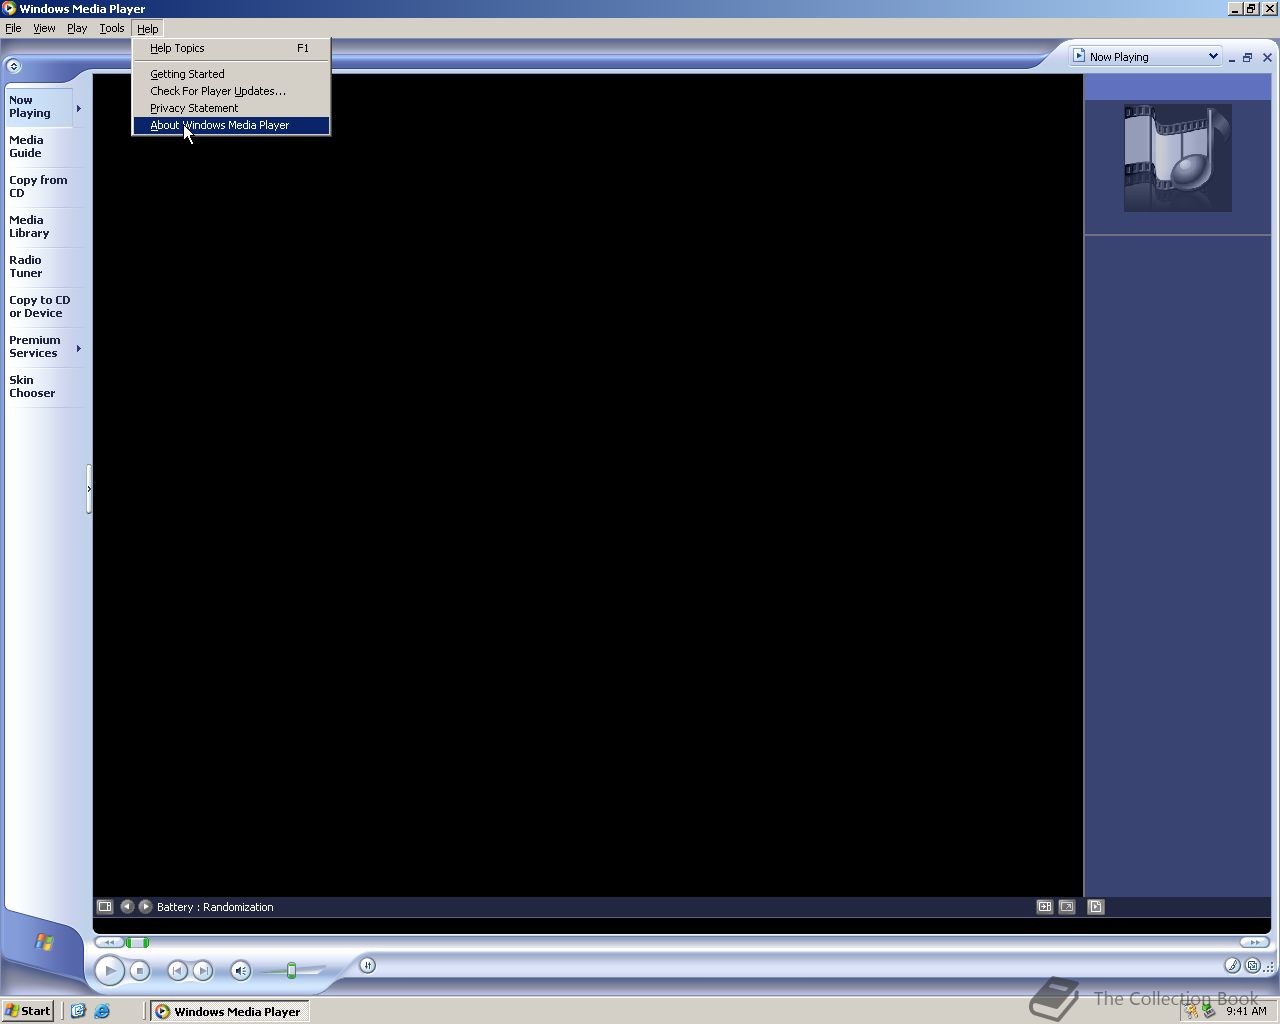
Task: Open the Media Library tab
Action: click(44, 227)
